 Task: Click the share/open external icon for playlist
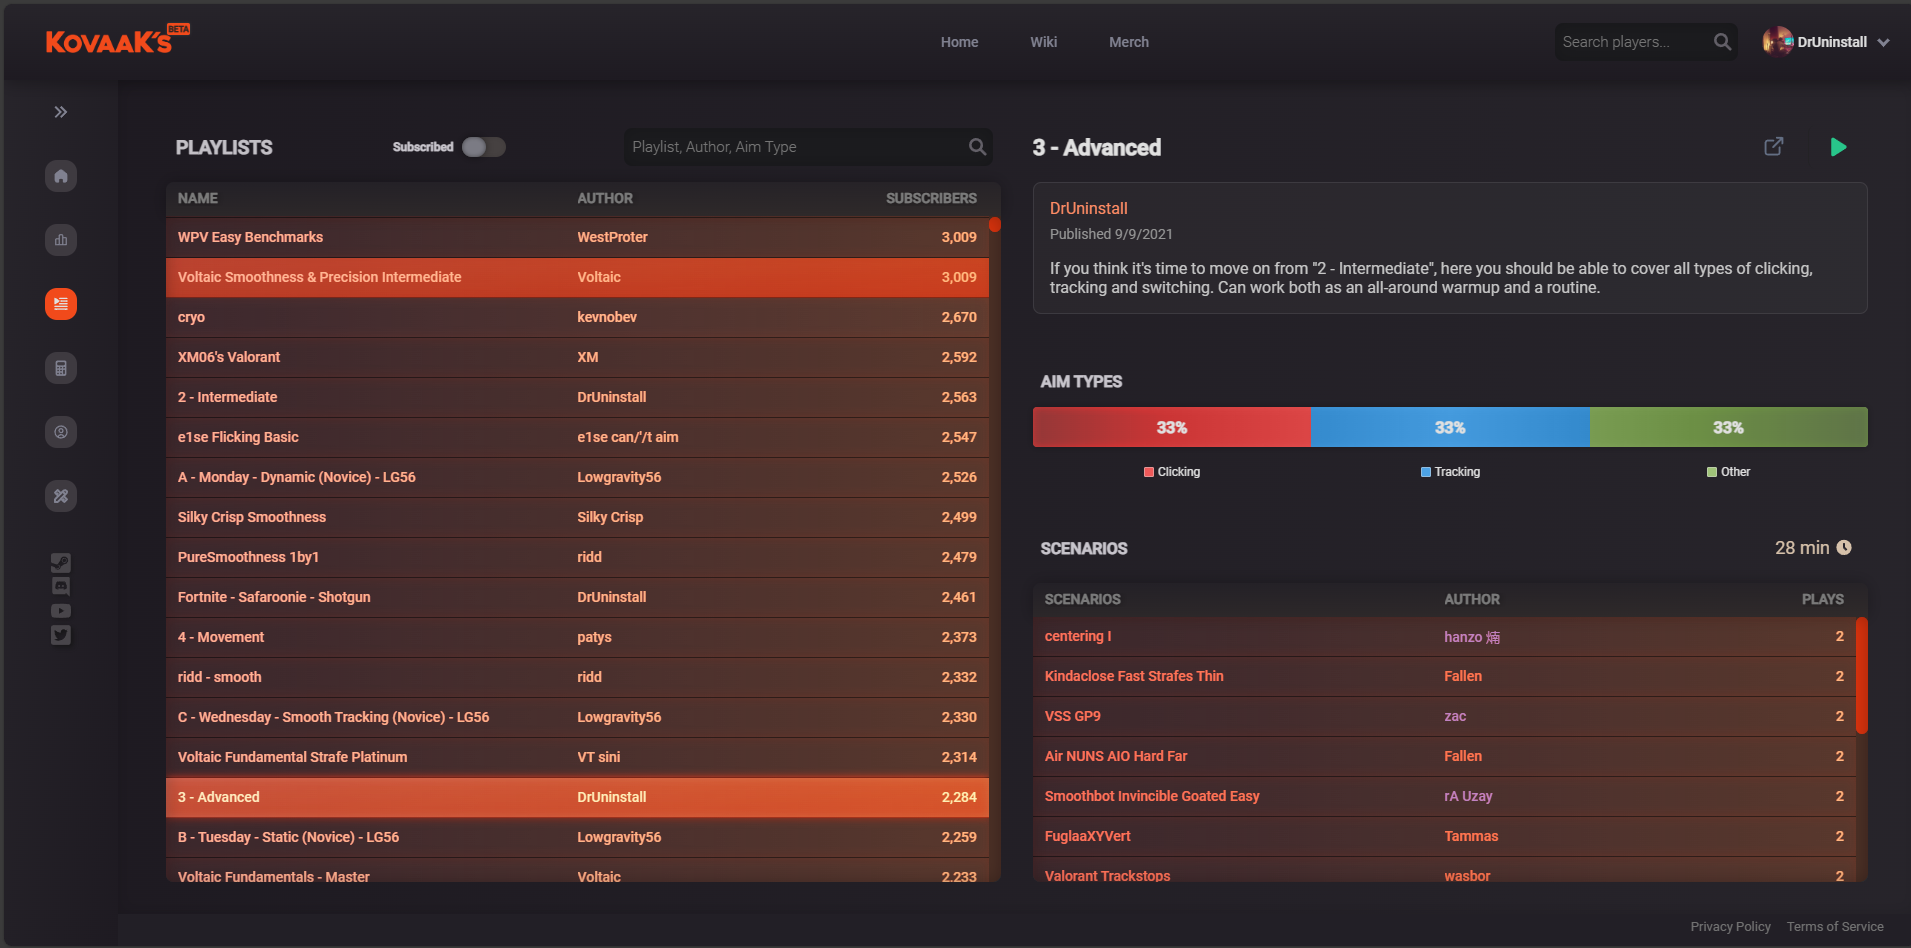pos(1773,147)
